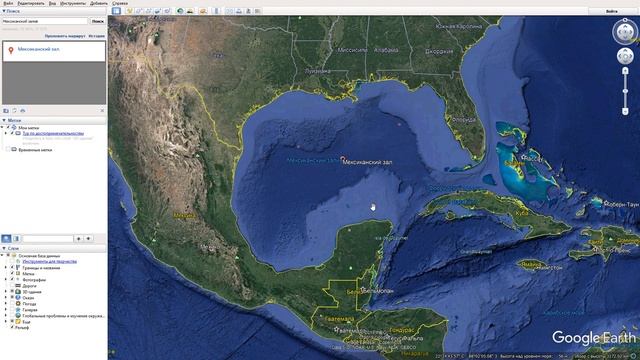Image resolution: width=640 pixels, height=360 pixels.
Task: Open the Вид menu
Action: pyautogui.click(x=52, y=3)
